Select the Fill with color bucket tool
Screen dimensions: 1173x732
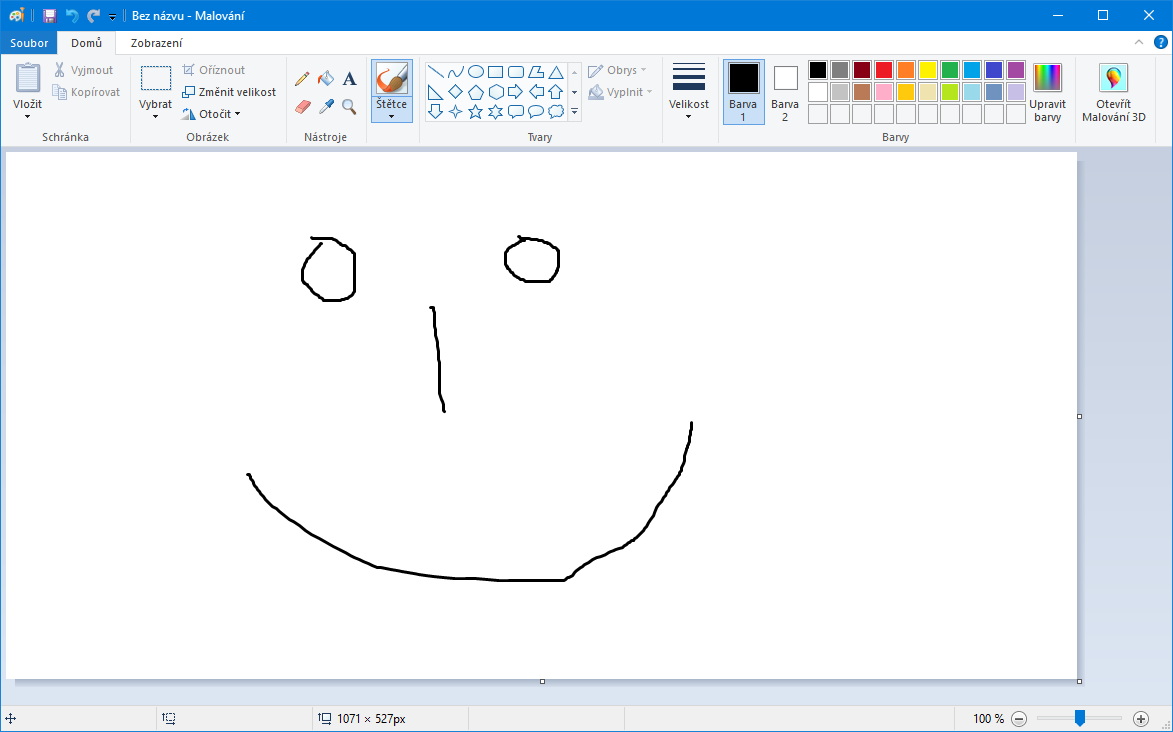(x=325, y=79)
